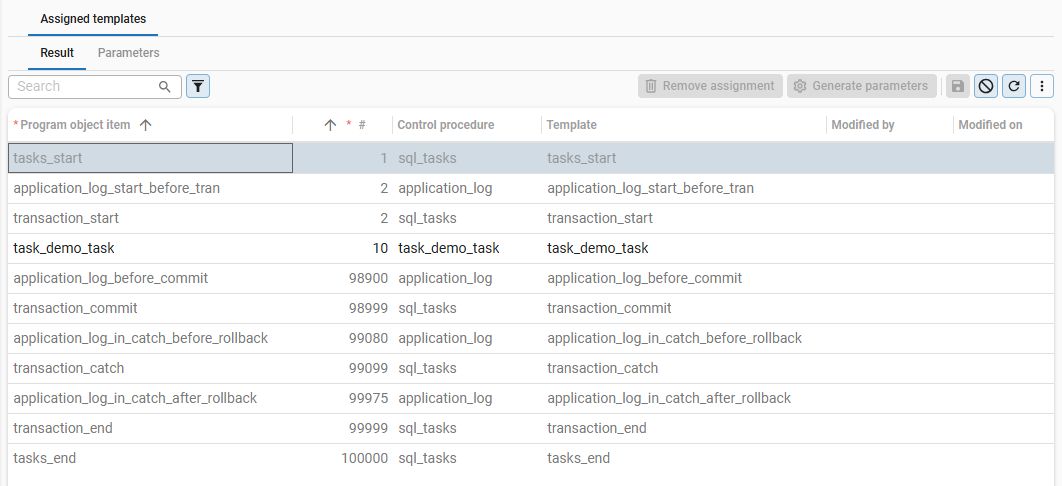1062x486 pixels.
Task: Click the 99999 number cell
Action: (x=343, y=428)
